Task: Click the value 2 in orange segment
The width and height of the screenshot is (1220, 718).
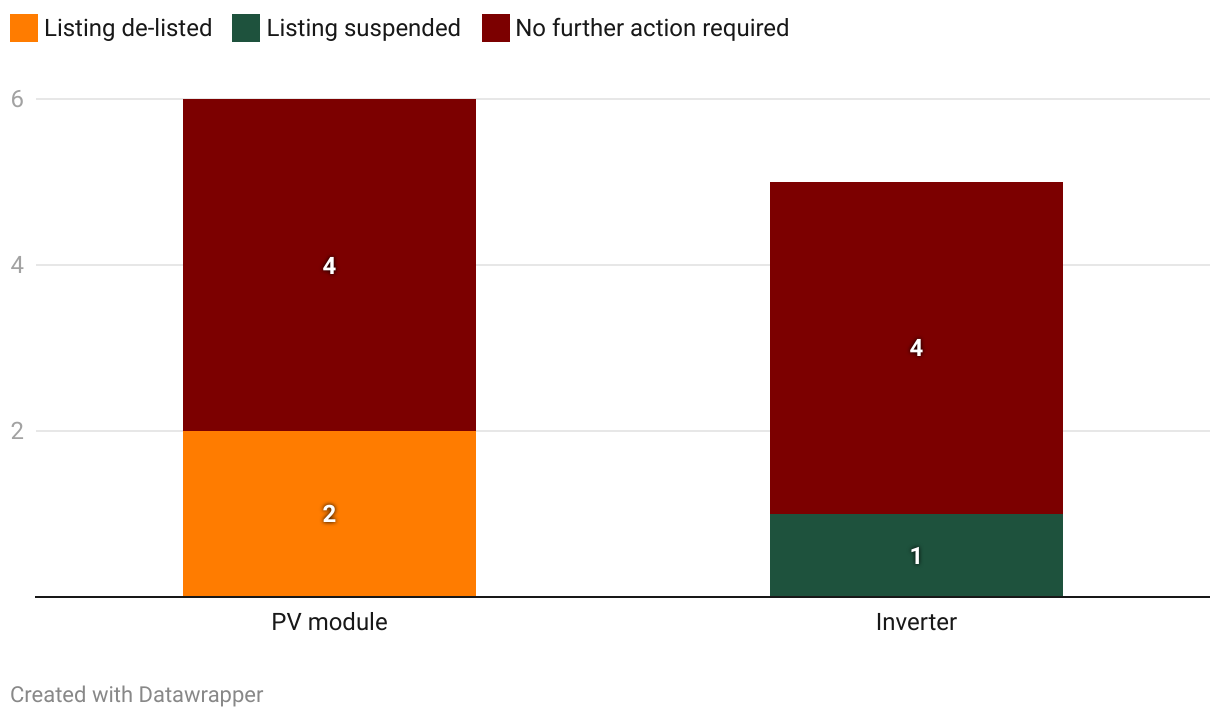Action: coord(329,514)
